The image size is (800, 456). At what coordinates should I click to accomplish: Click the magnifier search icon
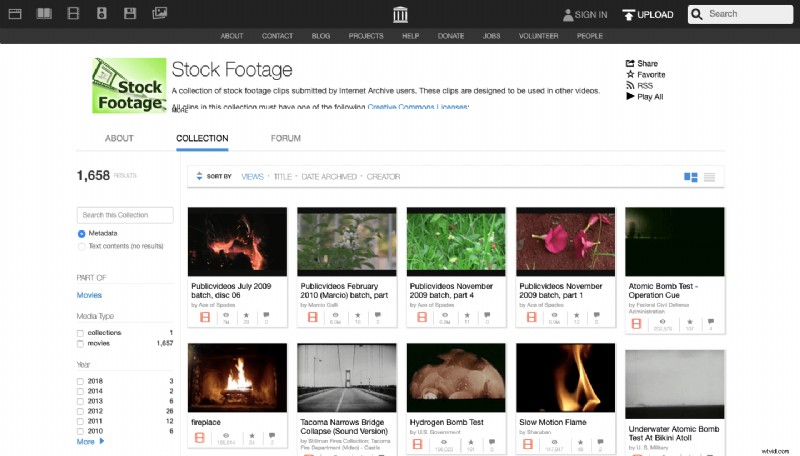pyautogui.click(x=697, y=14)
